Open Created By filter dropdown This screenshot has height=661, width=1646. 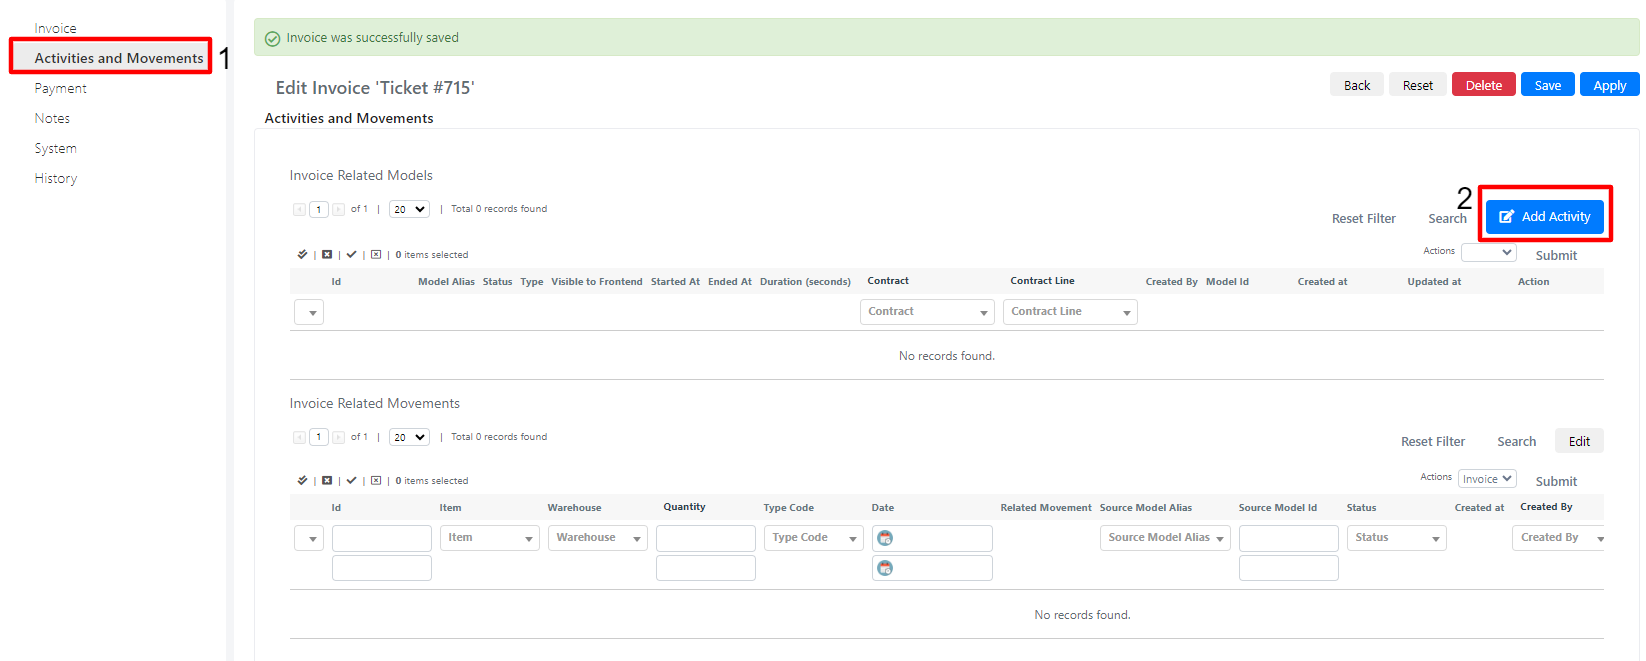pos(1558,538)
